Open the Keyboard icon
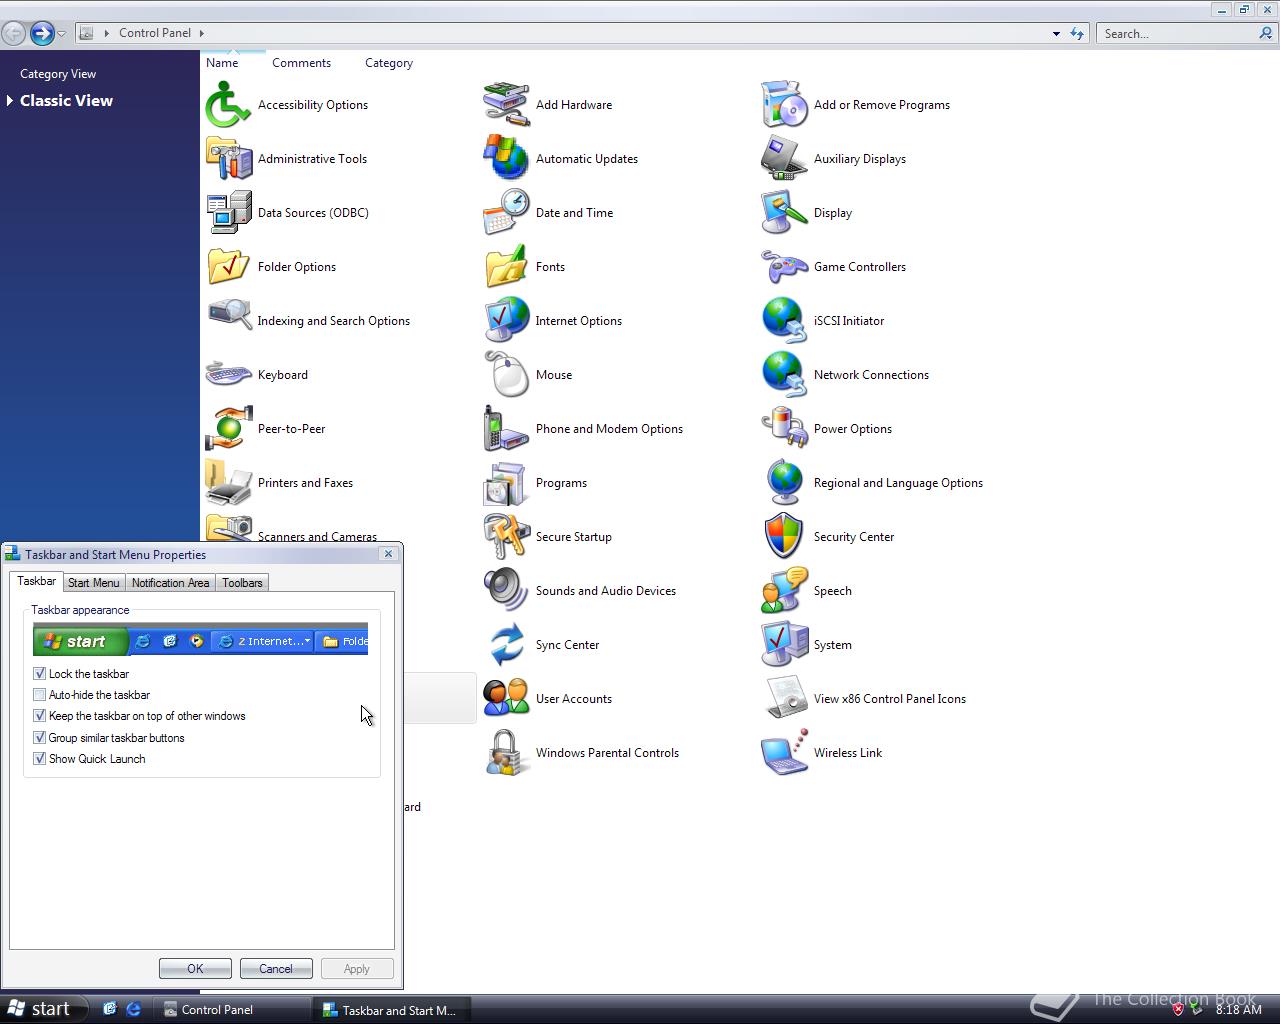This screenshot has width=1280, height=1024. tap(229, 375)
